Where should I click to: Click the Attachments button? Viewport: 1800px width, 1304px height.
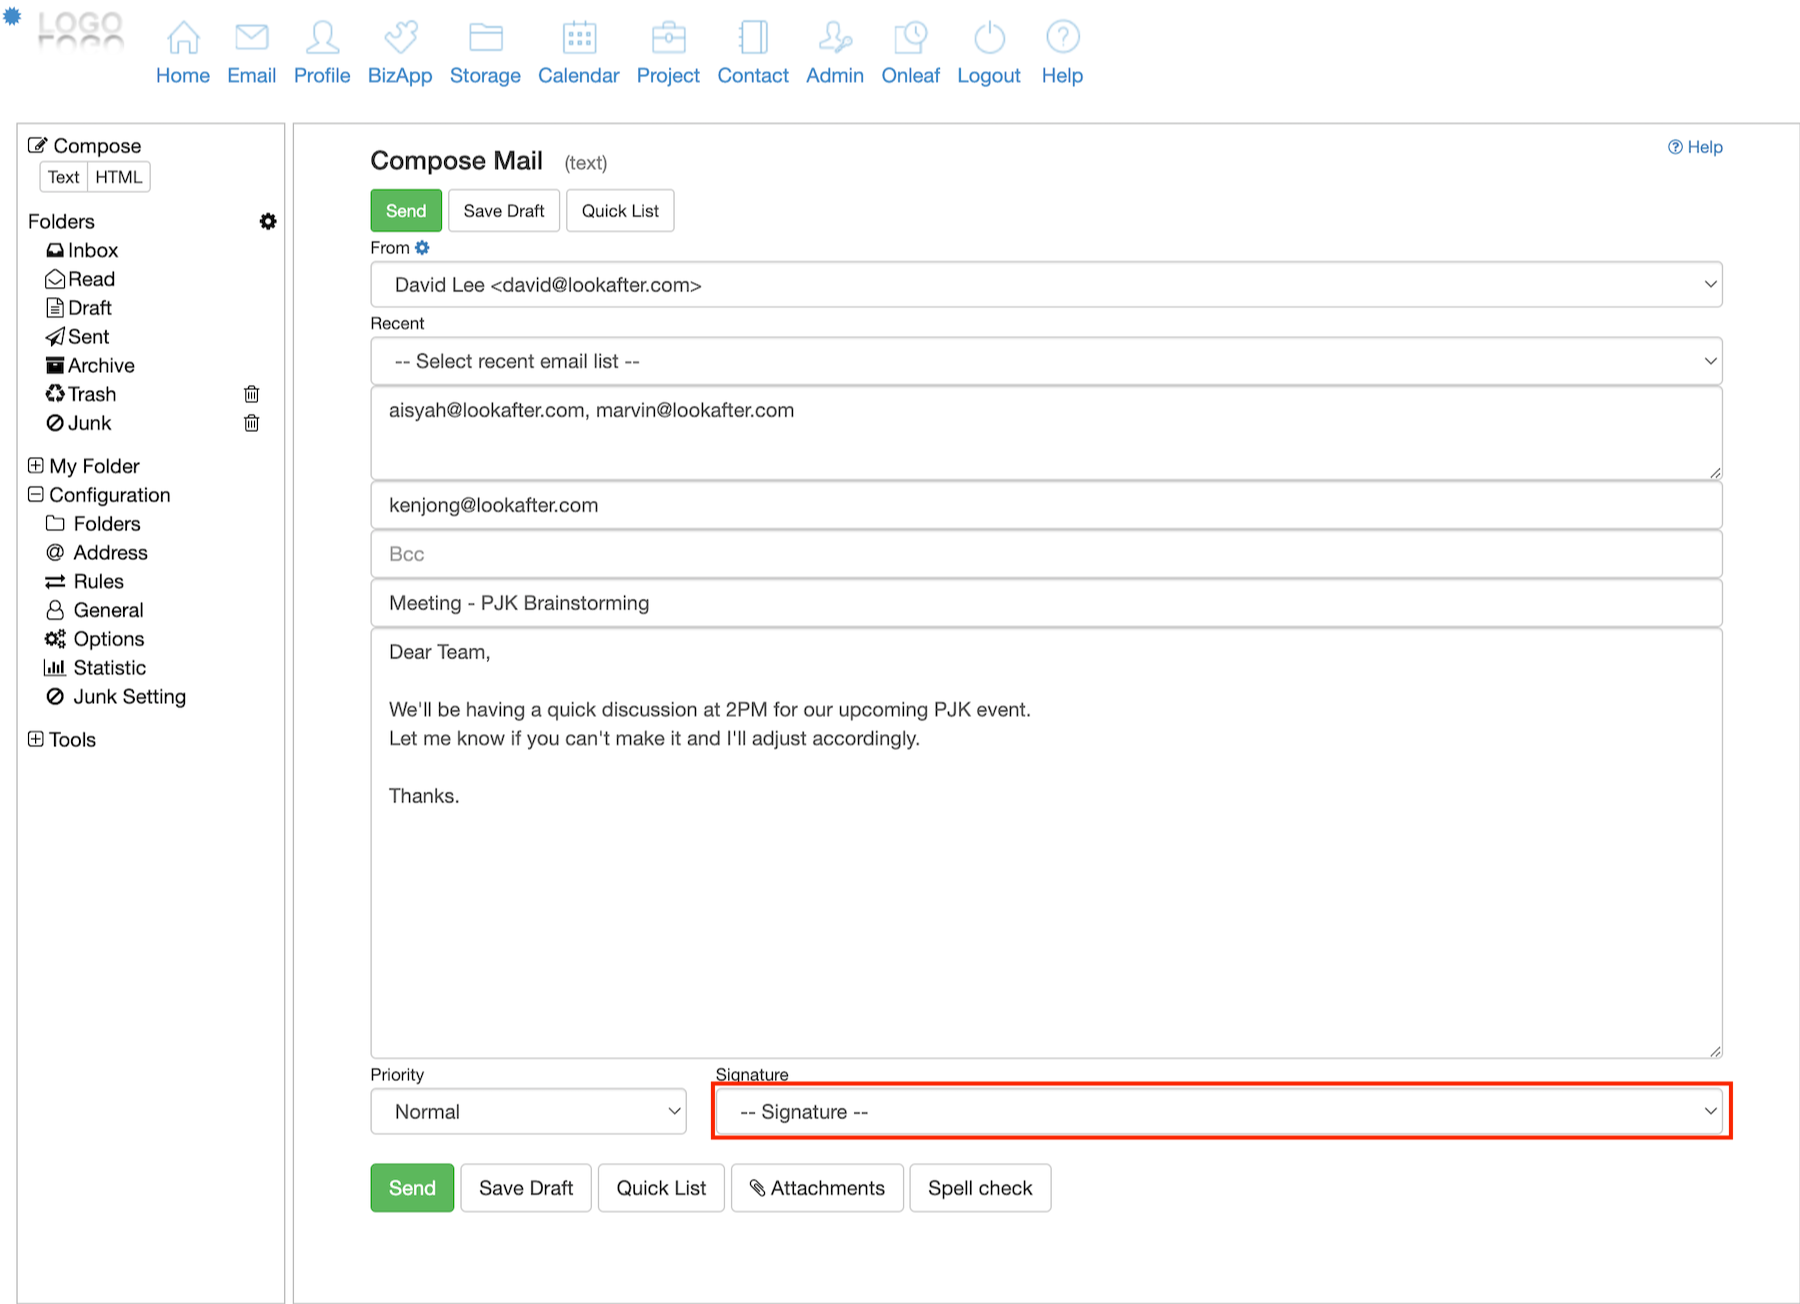(x=817, y=1188)
